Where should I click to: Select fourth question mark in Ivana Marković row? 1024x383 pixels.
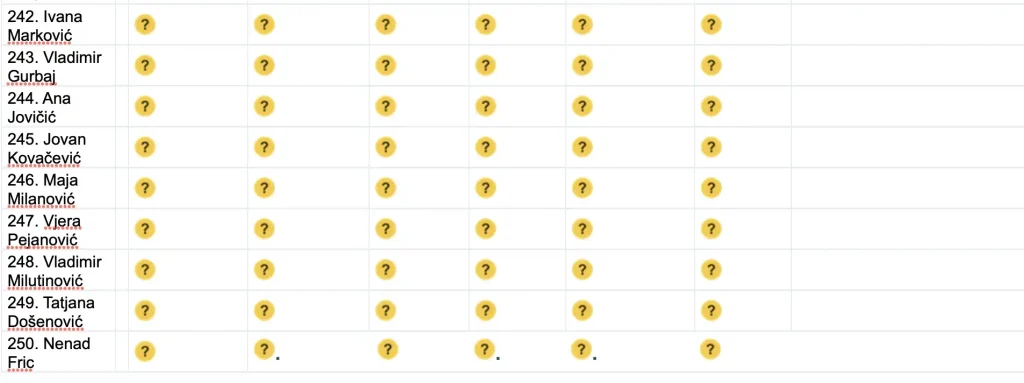pos(485,25)
